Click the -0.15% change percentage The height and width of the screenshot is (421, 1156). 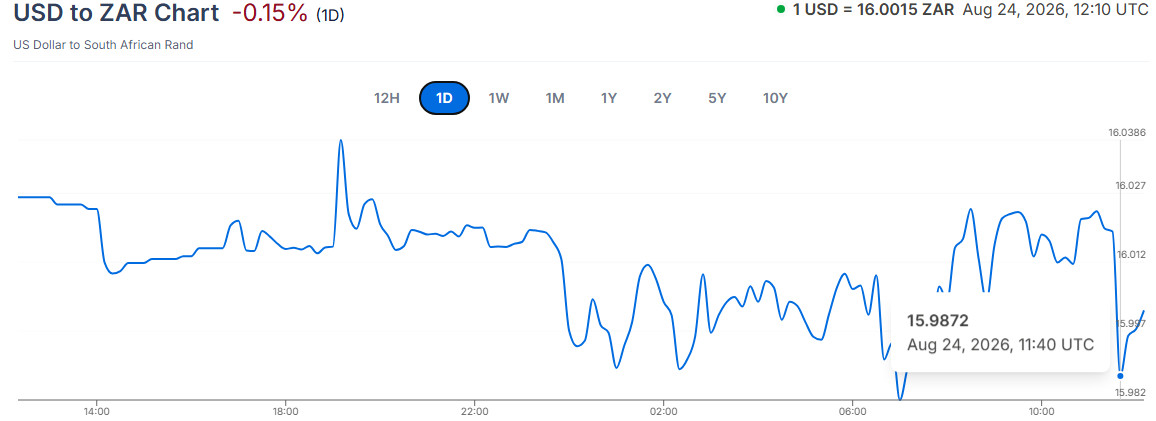[270, 13]
